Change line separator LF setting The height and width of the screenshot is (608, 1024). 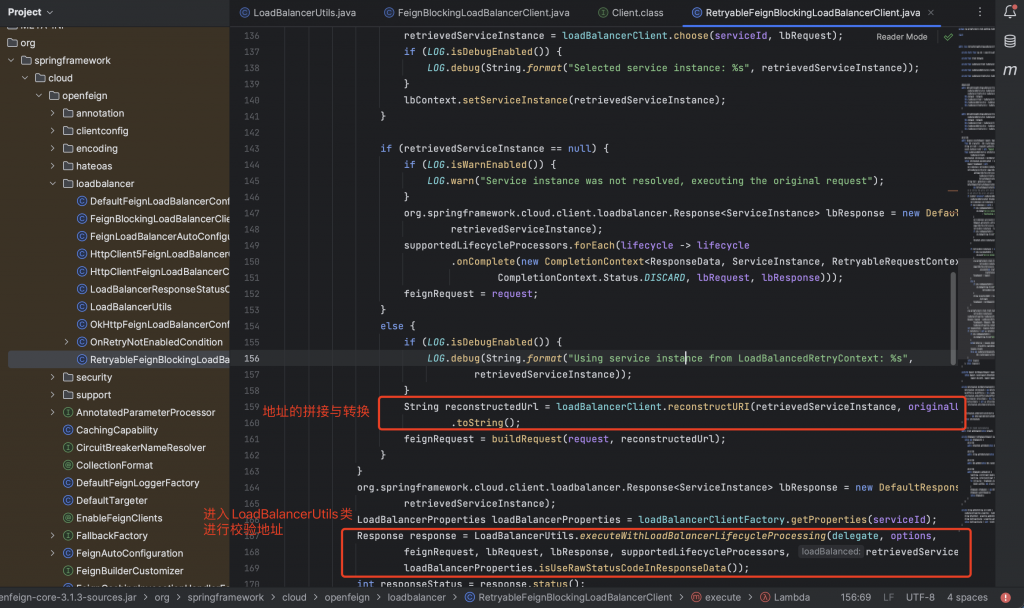(x=888, y=598)
